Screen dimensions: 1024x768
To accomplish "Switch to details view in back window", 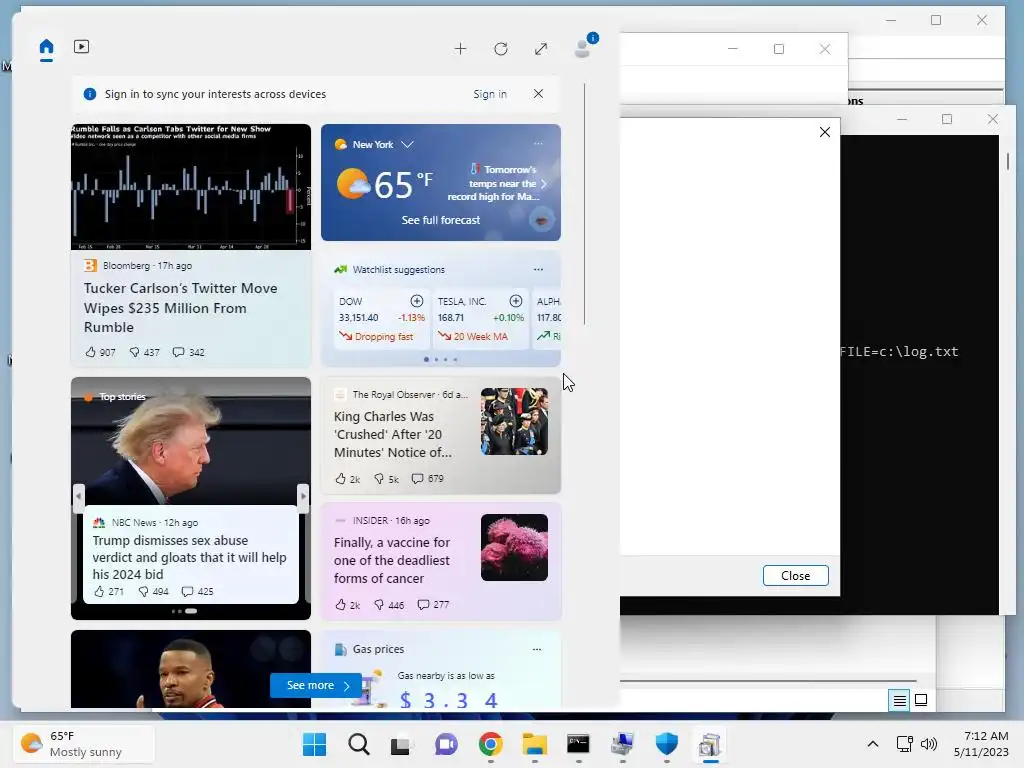I will [x=899, y=700].
